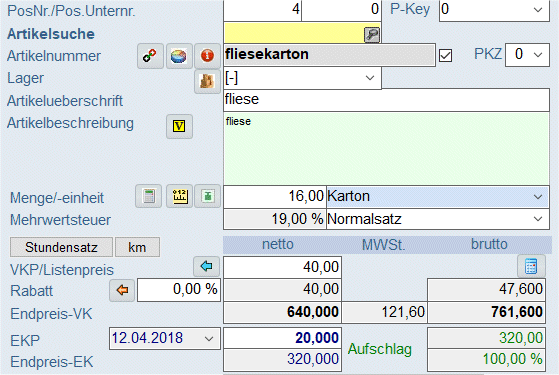The image size is (559, 375).
Task: Click the Endpreis-EK value 320,000
Action: (282, 360)
